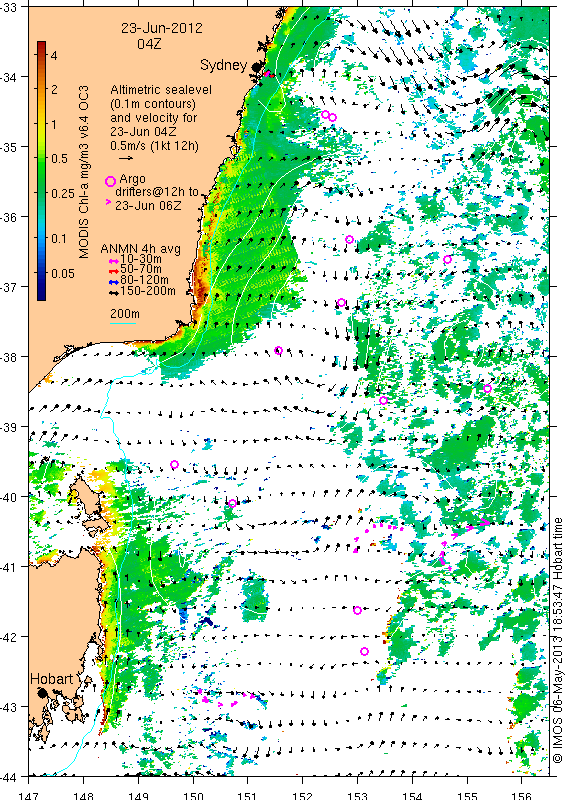The height and width of the screenshot is (800, 570).
Task: Click the magenta 10-30m arrow legend symbol
Action: [114, 260]
